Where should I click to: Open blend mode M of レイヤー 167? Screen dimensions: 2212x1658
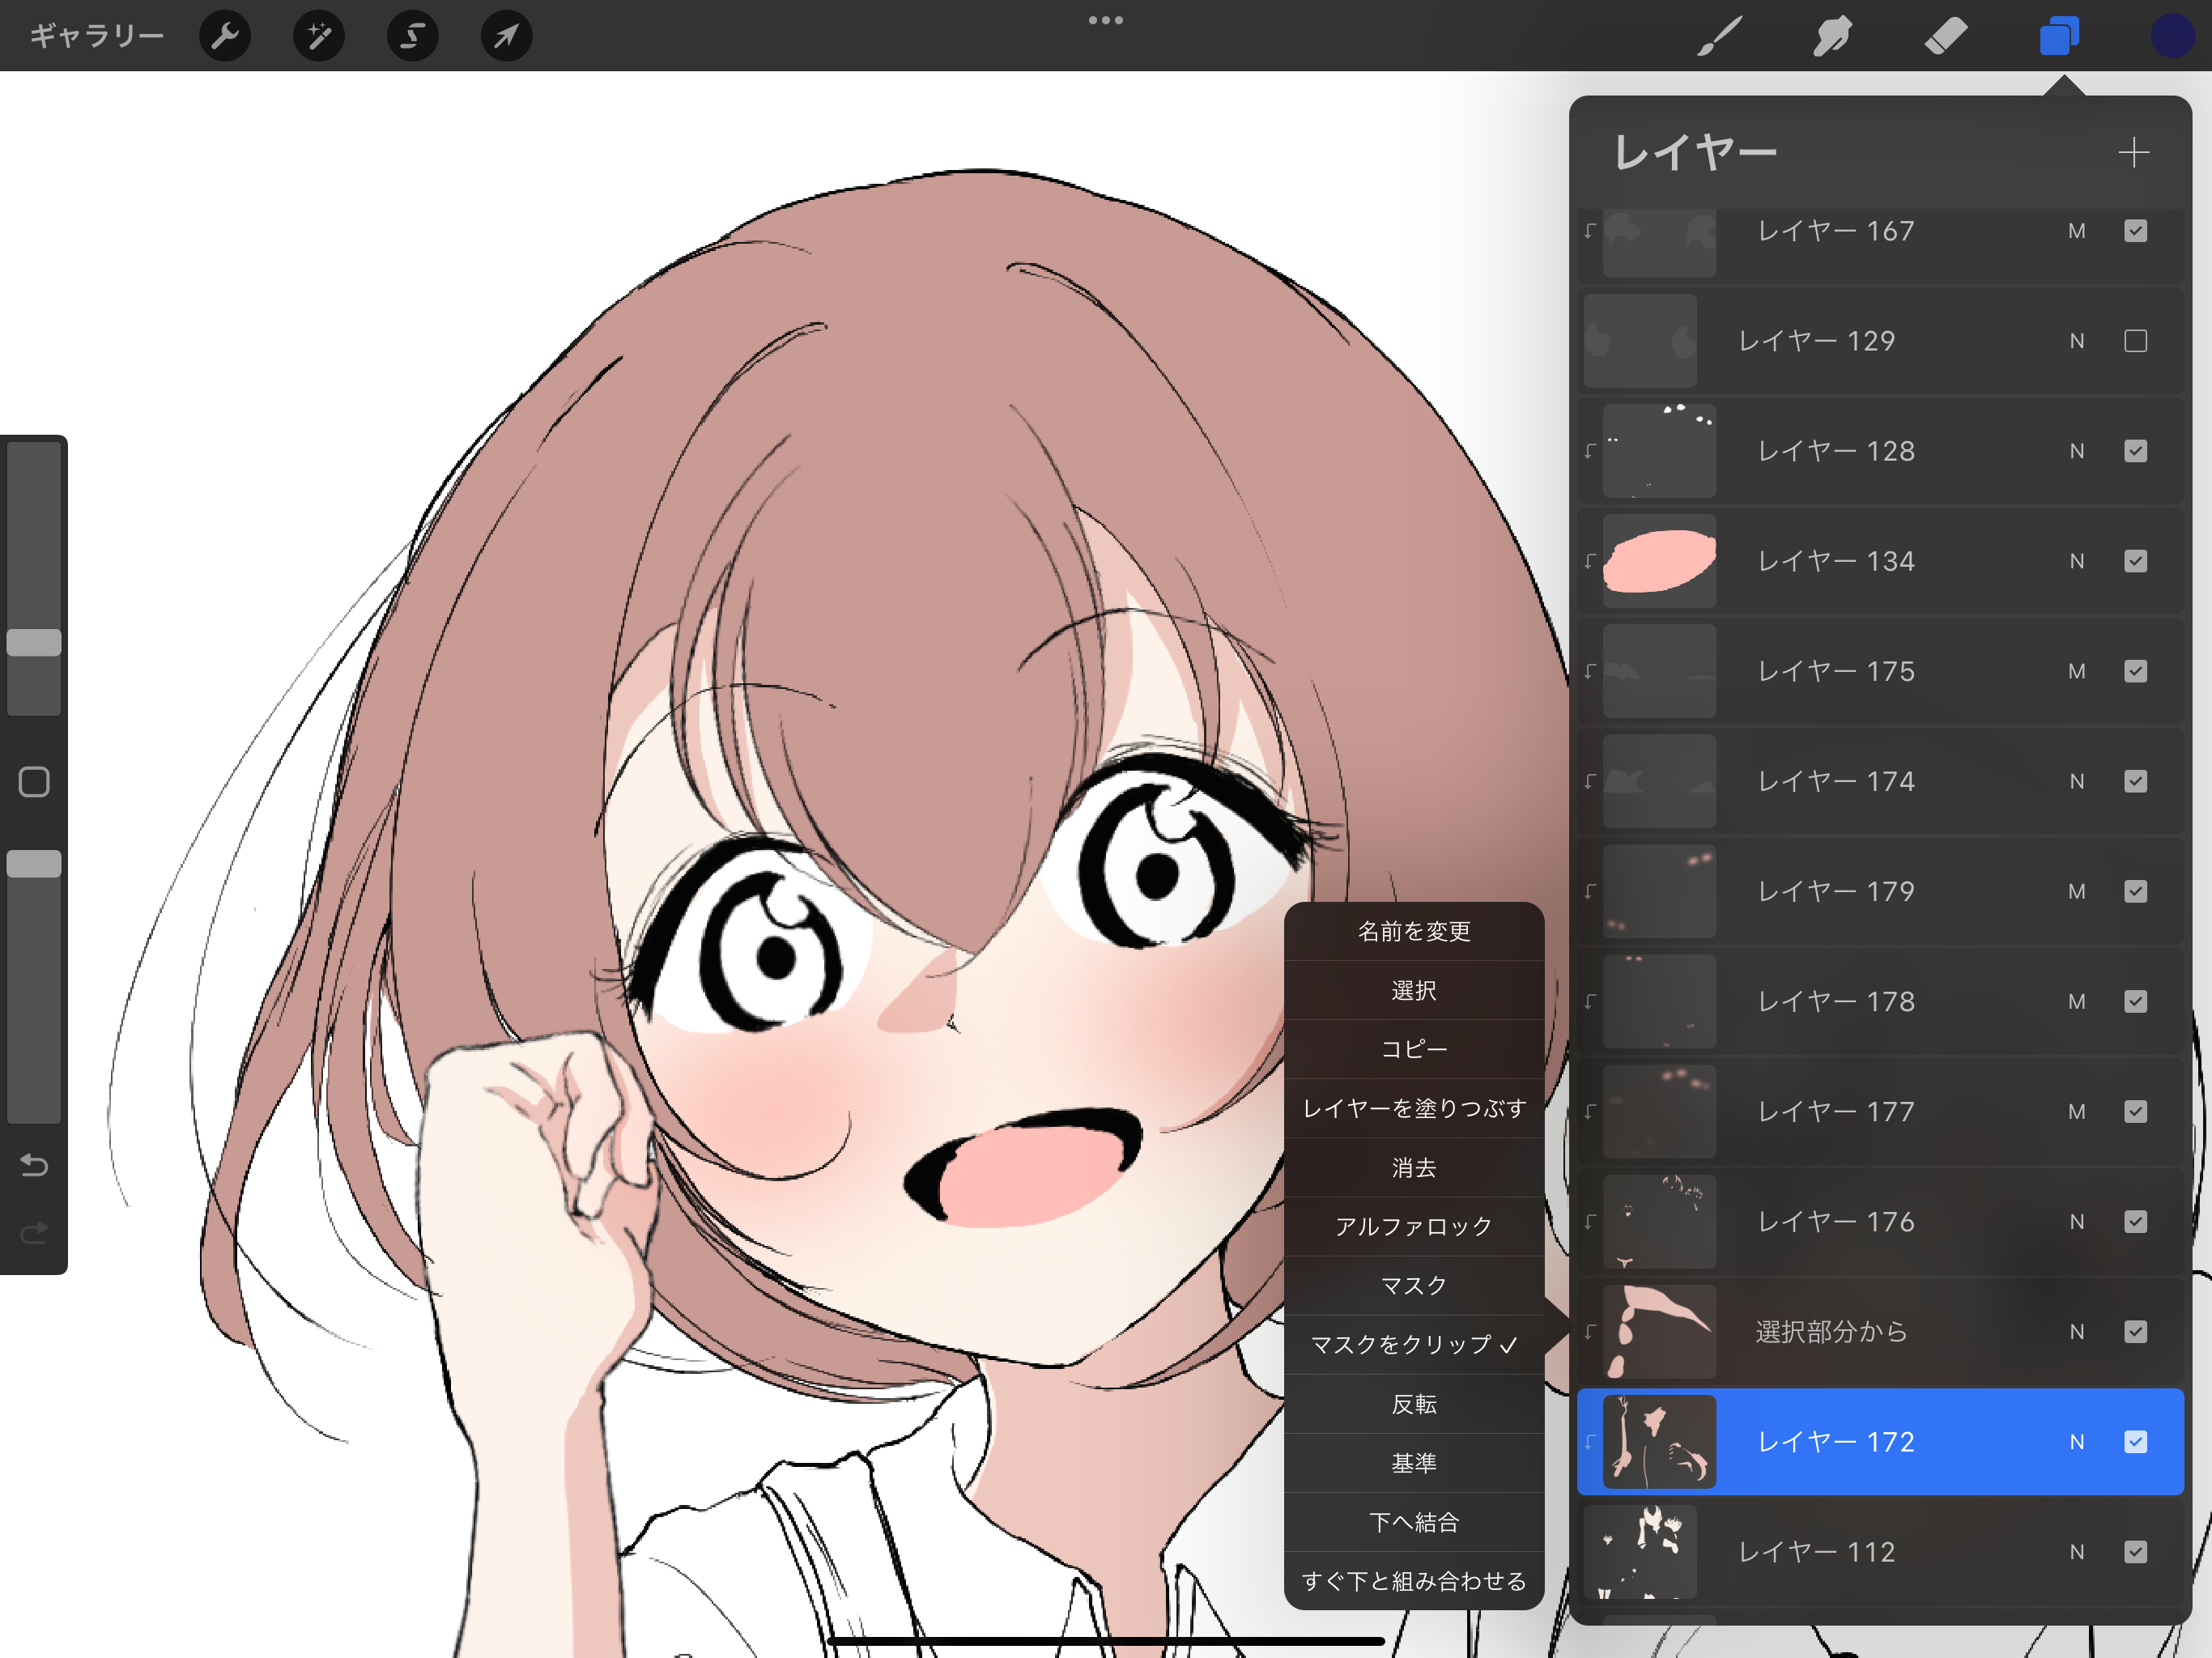click(x=2077, y=231)
